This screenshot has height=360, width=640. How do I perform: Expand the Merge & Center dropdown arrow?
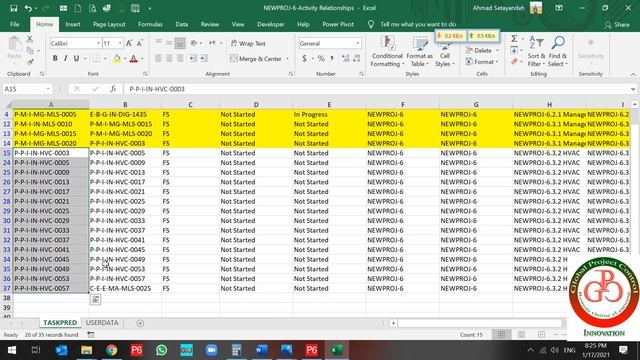tap(287, 59)
